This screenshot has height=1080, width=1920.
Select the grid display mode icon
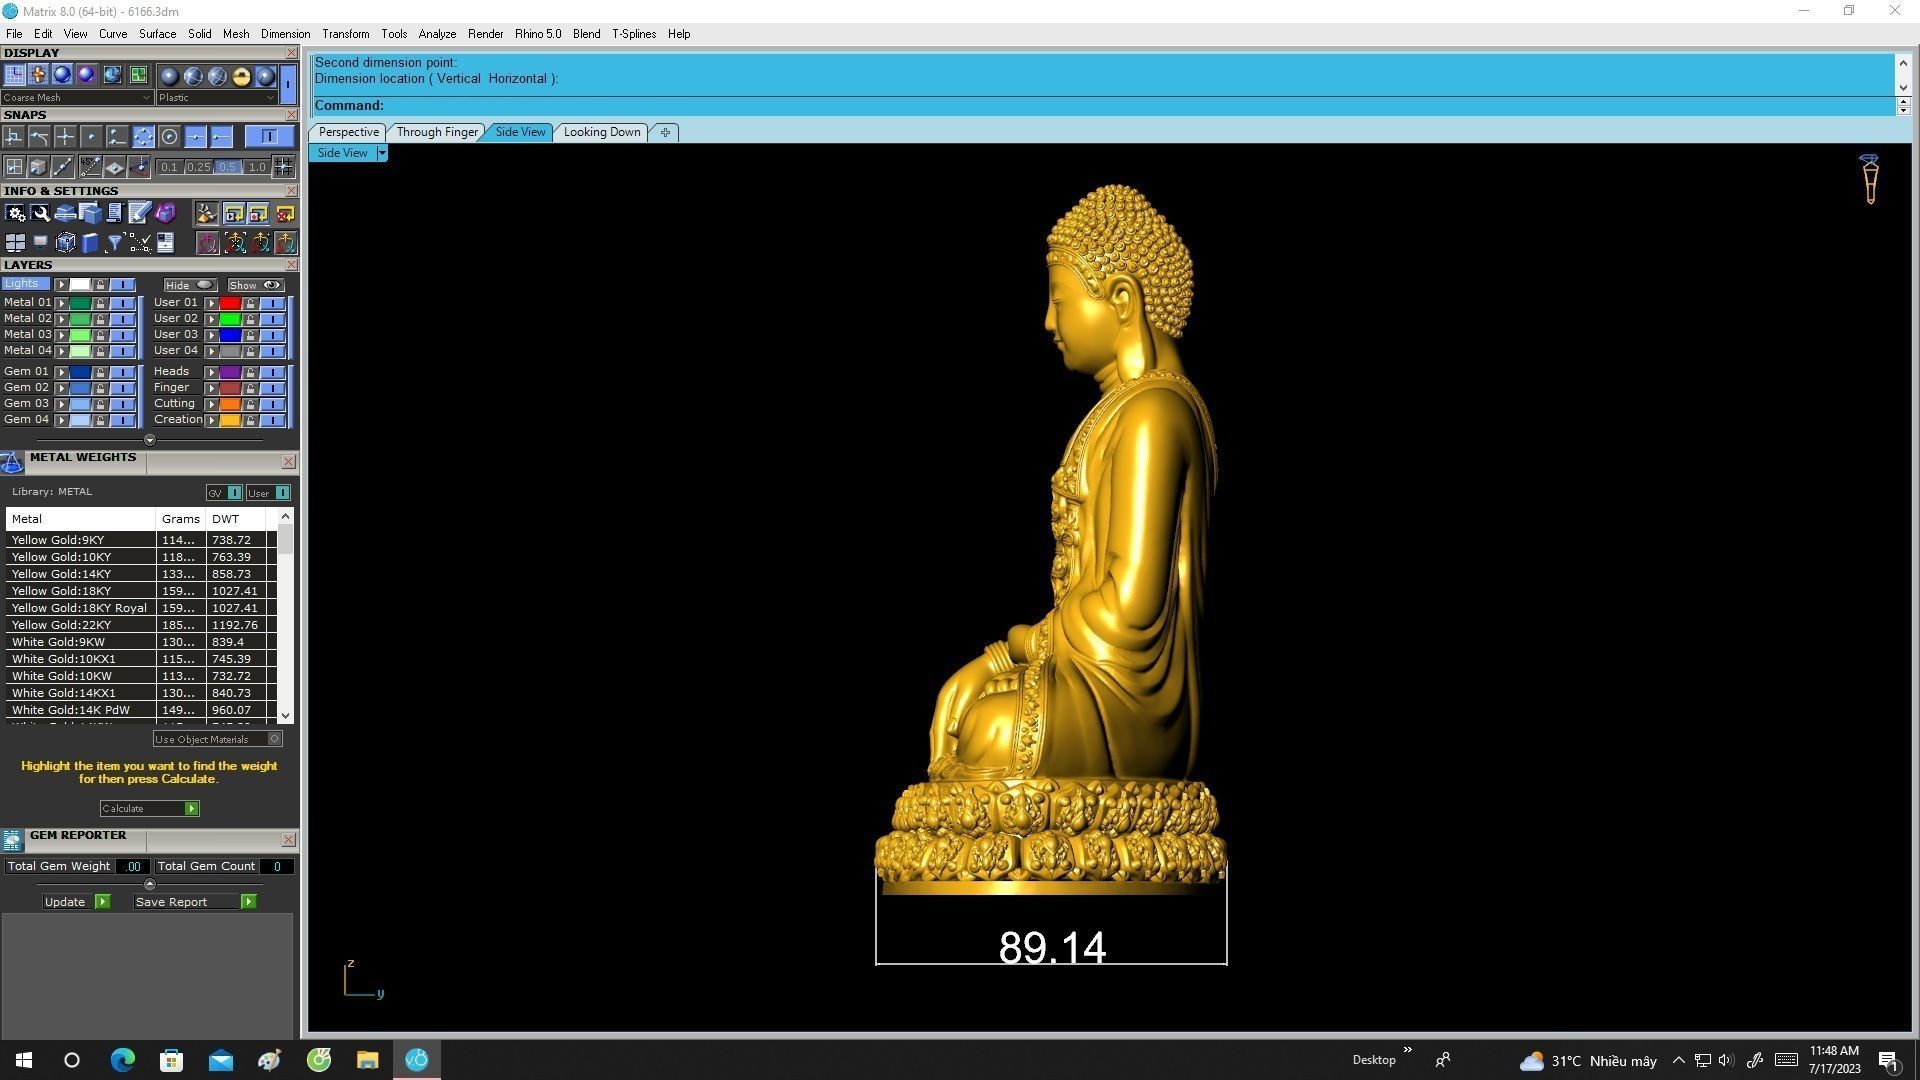click(x=14, y=75)
